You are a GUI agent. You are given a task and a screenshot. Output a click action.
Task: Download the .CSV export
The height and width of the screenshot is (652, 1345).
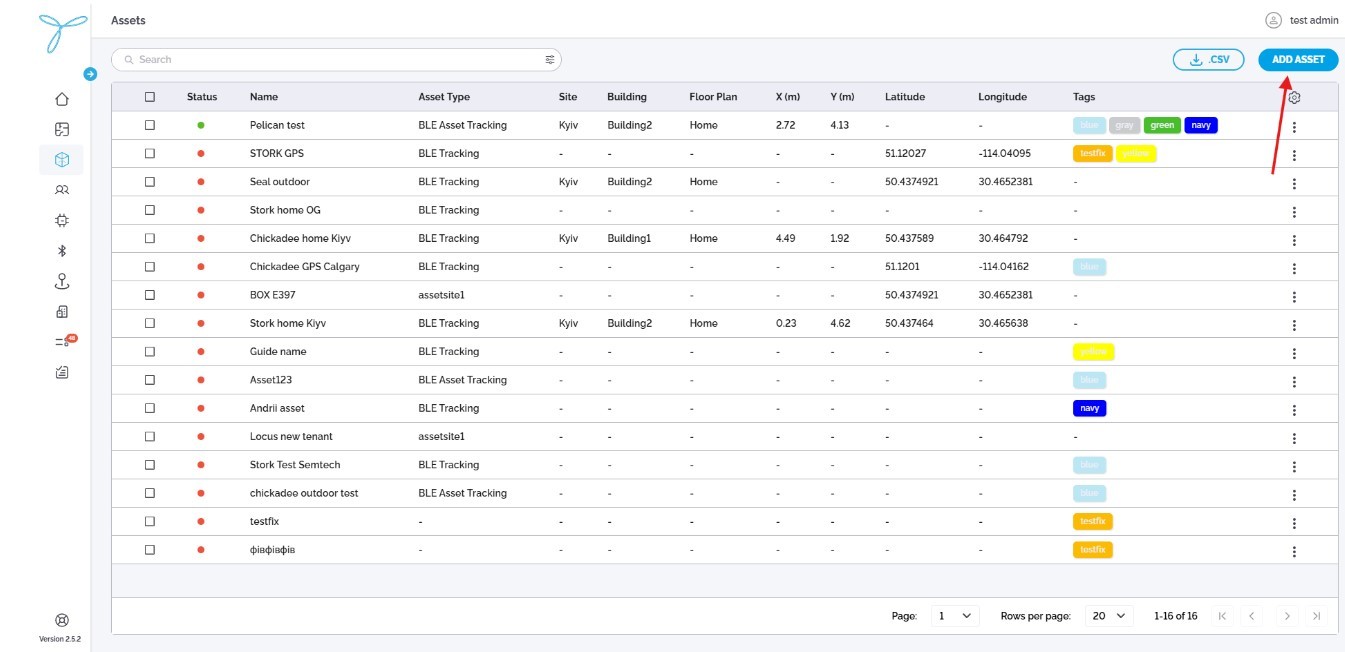1208,60
